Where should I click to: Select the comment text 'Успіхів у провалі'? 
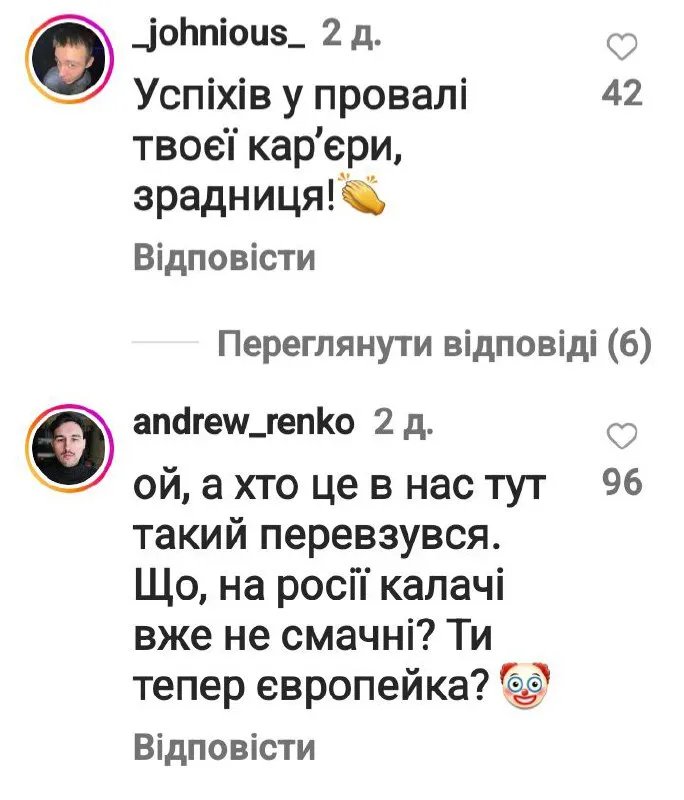tap(300, 96)
